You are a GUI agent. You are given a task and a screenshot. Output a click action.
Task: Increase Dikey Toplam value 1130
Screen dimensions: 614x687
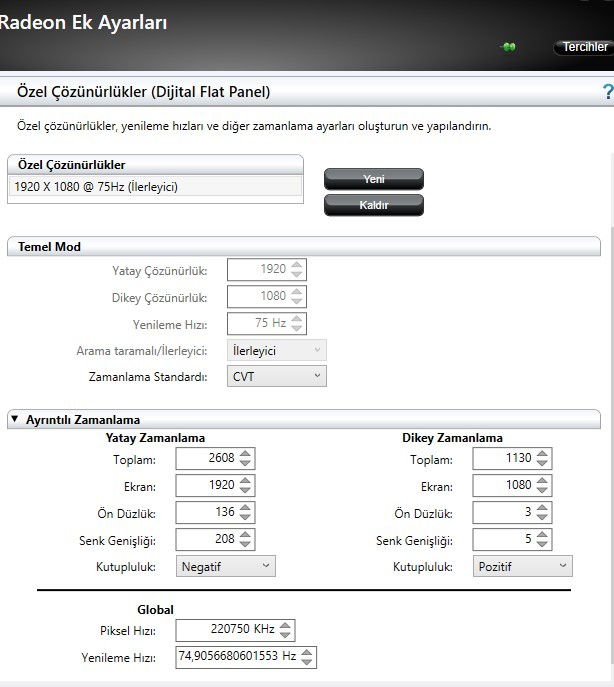coord(542,454)
